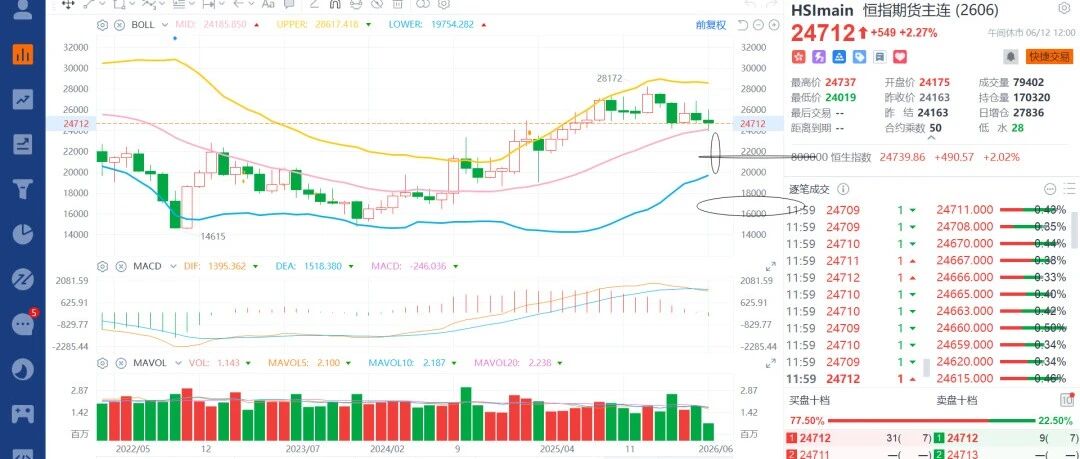Click the red Hong Kong flower badge icon
Viewport: 1080px width, 459px height.
(798, 57)
